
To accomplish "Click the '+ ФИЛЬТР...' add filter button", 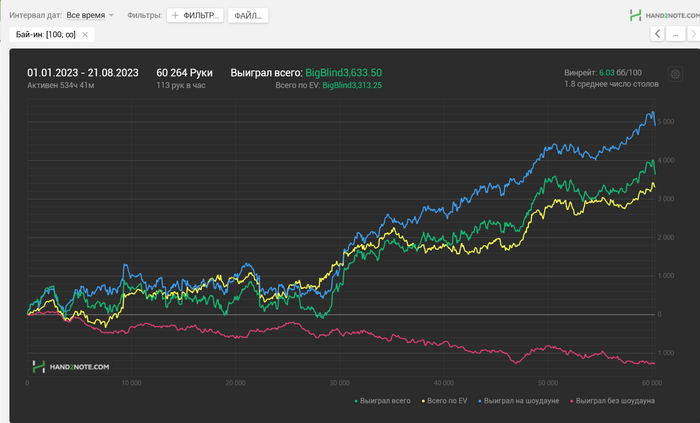I will (x=195, y=15).
